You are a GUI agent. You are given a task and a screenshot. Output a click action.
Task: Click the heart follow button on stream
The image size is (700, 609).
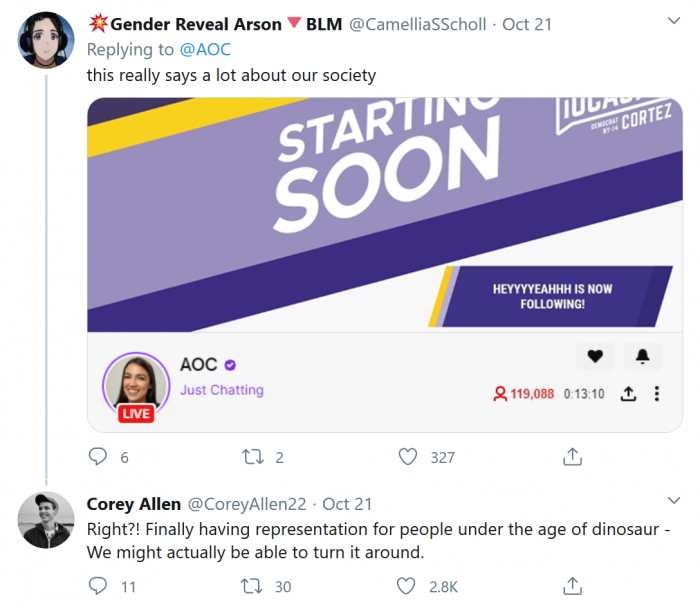(595, 356)
